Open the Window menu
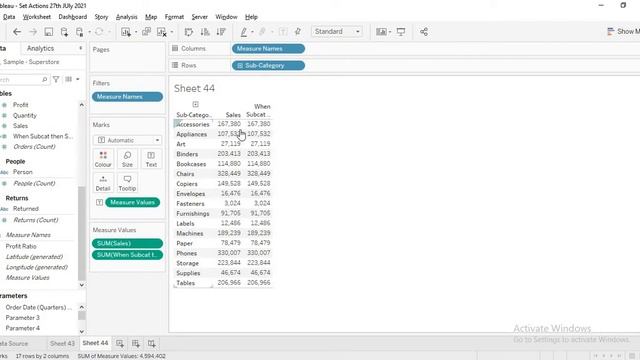The image size is (640, 360). click(226, 17)
